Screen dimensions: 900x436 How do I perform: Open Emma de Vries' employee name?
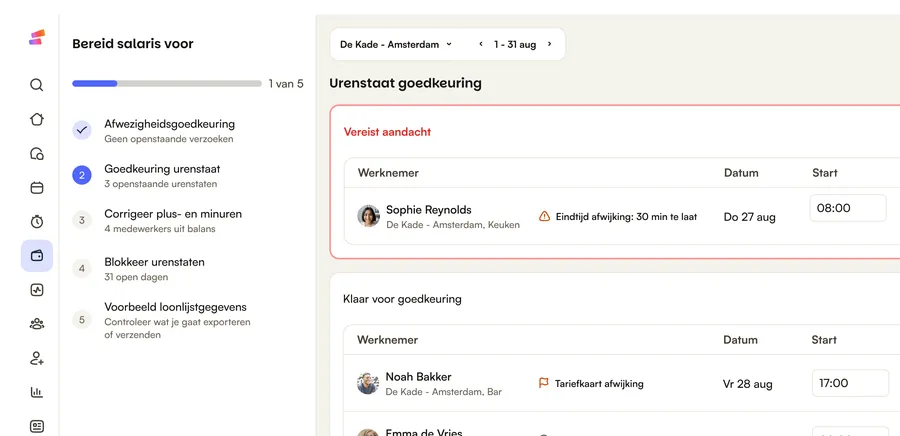[424, 432]
